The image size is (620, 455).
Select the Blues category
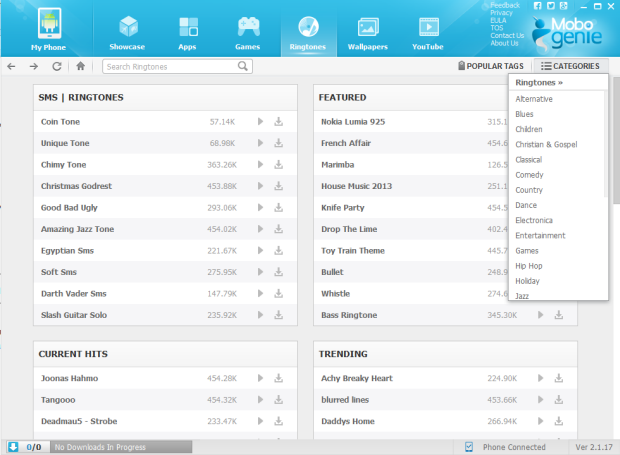524,114
